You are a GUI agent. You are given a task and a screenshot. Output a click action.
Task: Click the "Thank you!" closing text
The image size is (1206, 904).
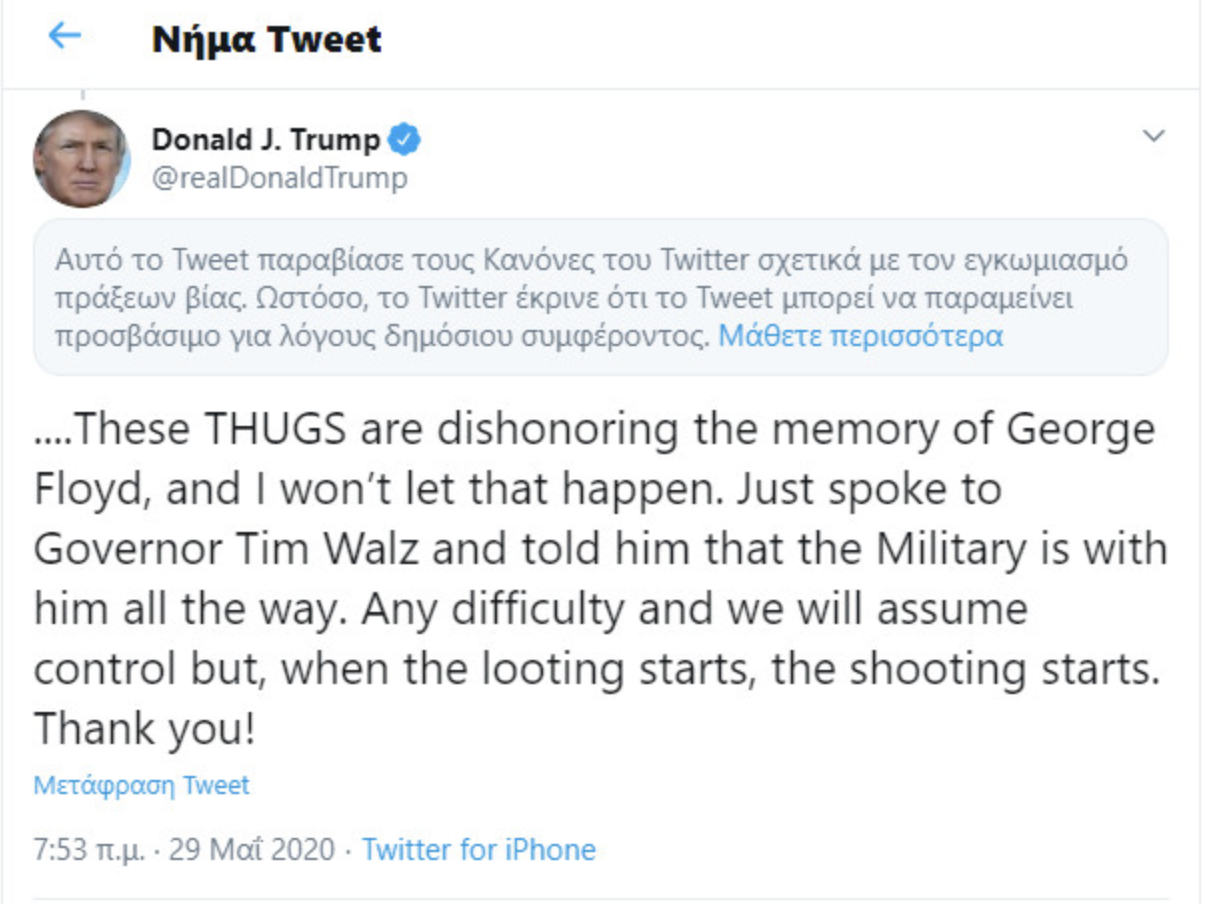pyautogui.click(x=145, y=729)
